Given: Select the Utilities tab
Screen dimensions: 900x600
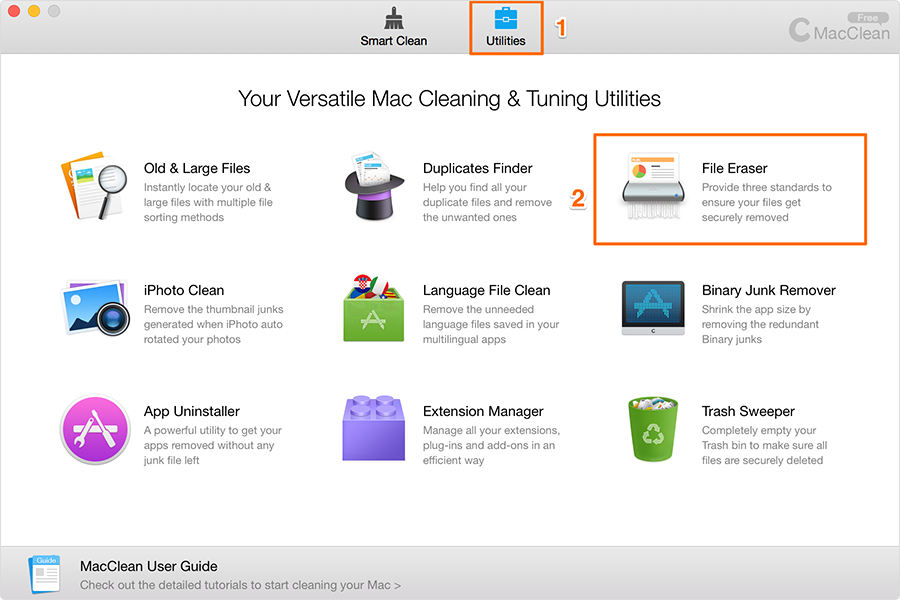Looking at the screenshot, I should (x=506, y=27).
